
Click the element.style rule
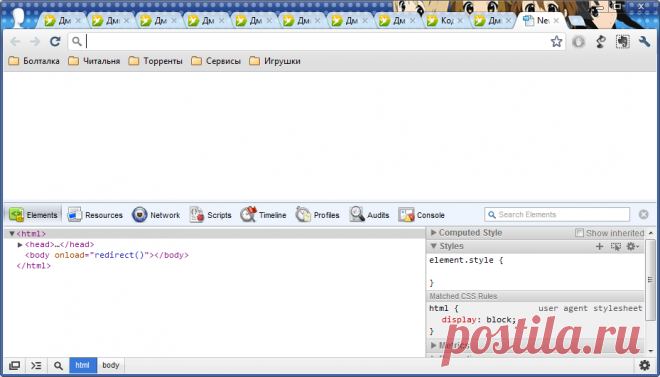coord(466,260)
